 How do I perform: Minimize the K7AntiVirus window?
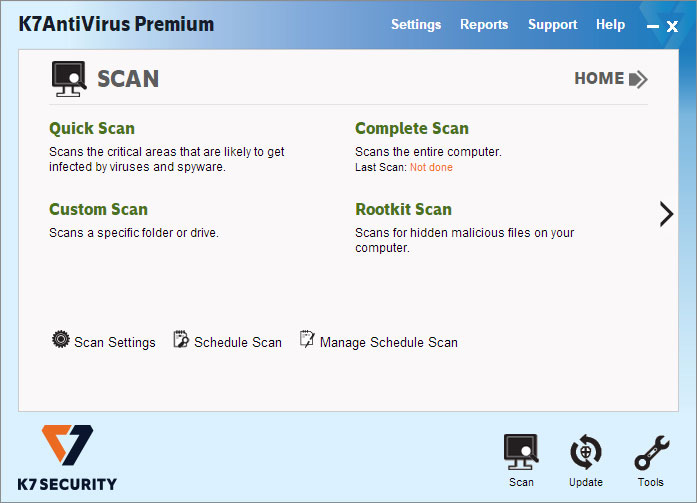pyautogui.click(x=653, y=27)
